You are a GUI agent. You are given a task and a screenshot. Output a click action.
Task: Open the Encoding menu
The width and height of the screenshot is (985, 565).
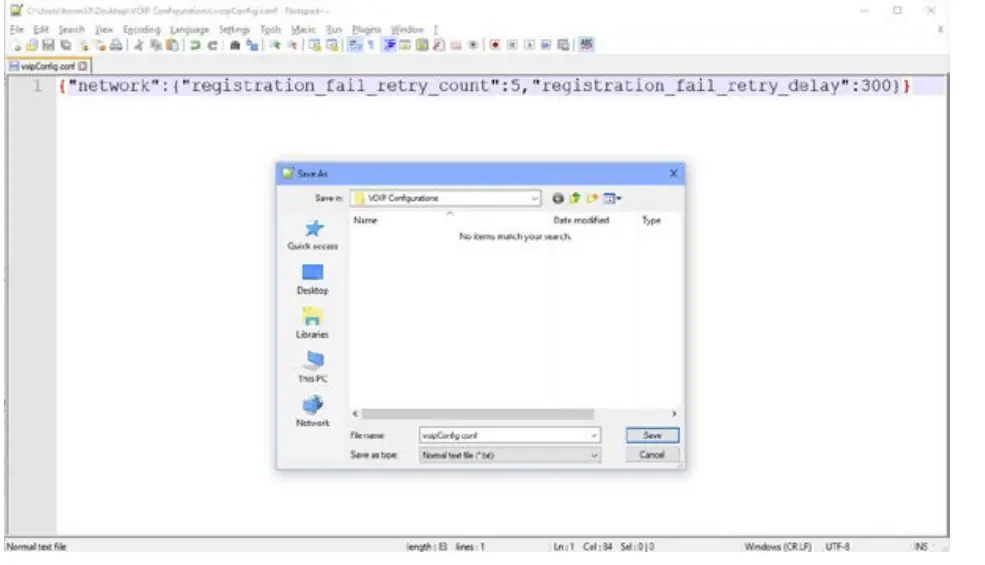click(x=141, y=30)
